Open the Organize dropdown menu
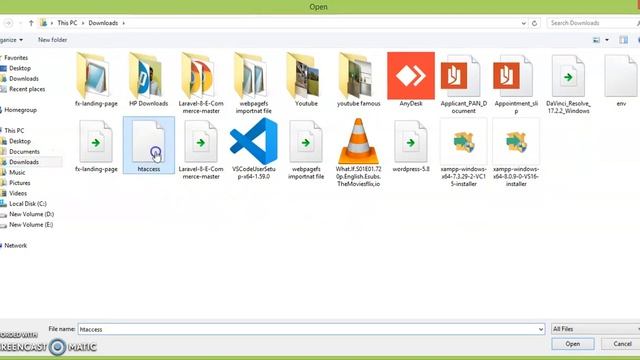The image size is (640, 360). 11,40
